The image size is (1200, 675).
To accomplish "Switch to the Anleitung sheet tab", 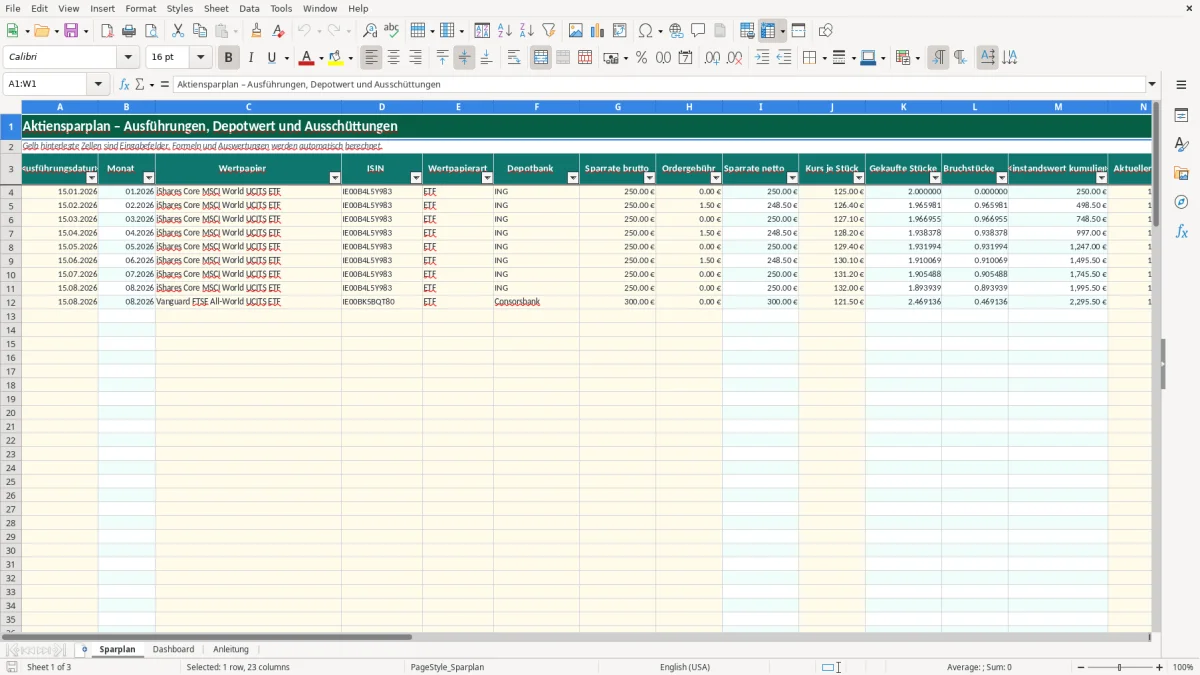I will [x=231, y=649].
